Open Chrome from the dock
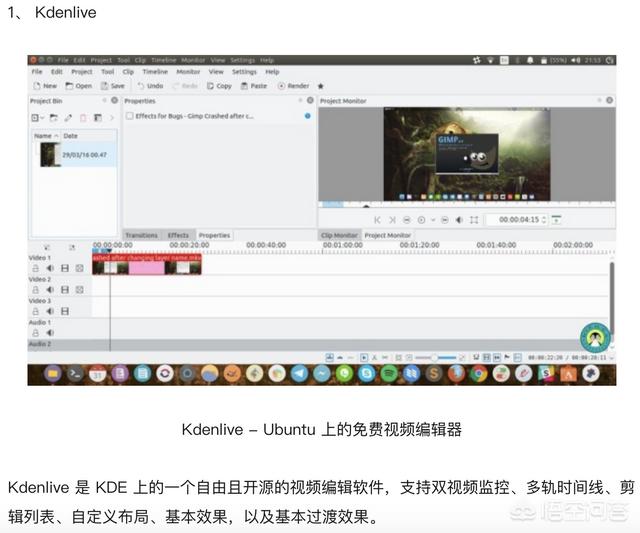640x533 pixels. pos(479,373)
